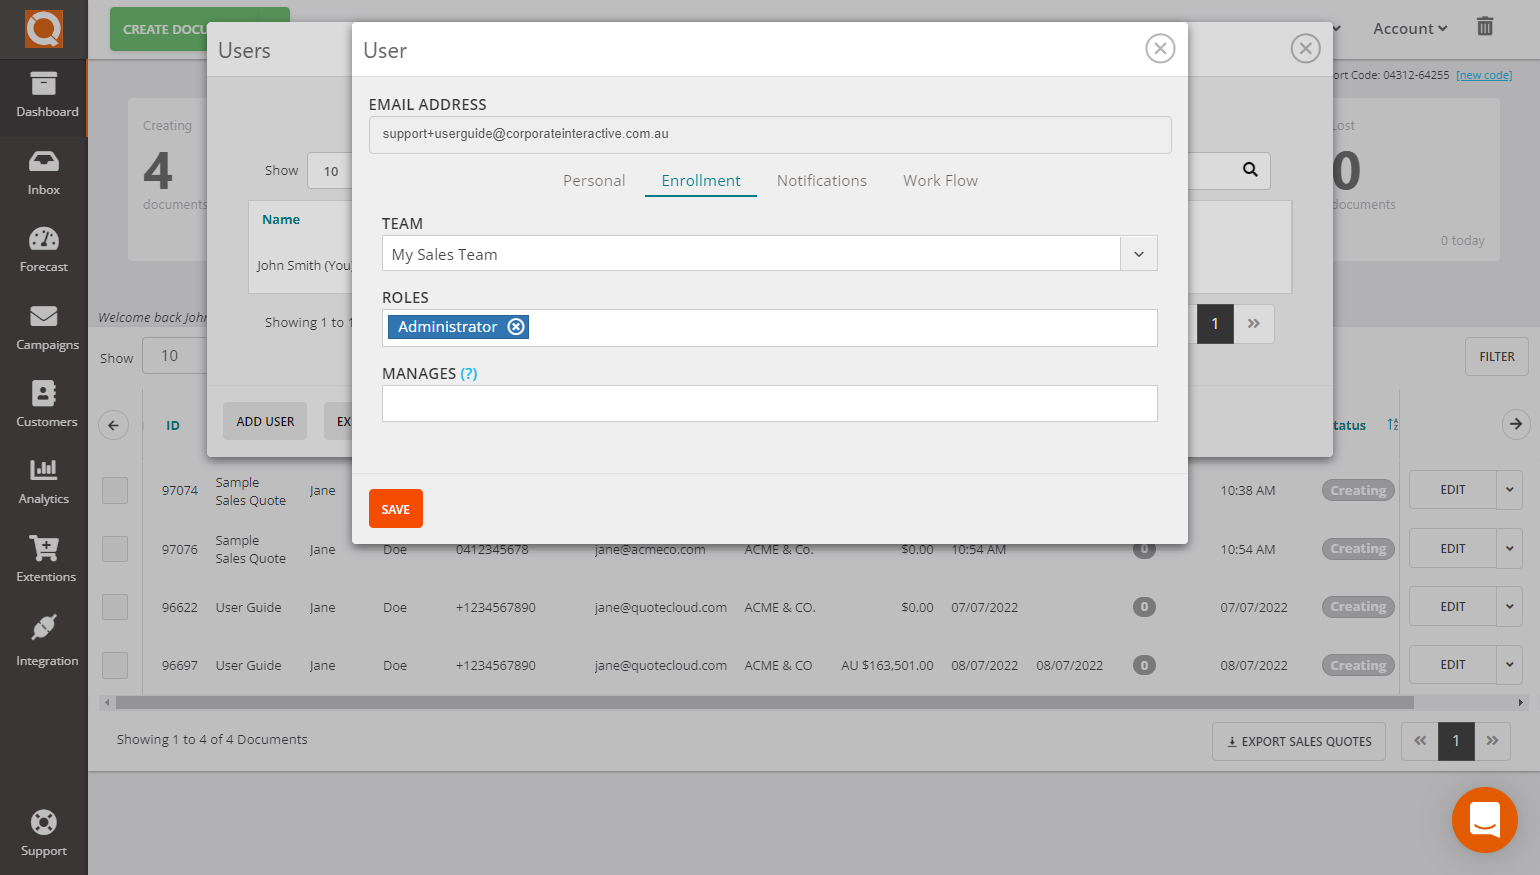Check the box for document 97074
The width and height of the screenshot is (1540, 875).
point(115,490)
